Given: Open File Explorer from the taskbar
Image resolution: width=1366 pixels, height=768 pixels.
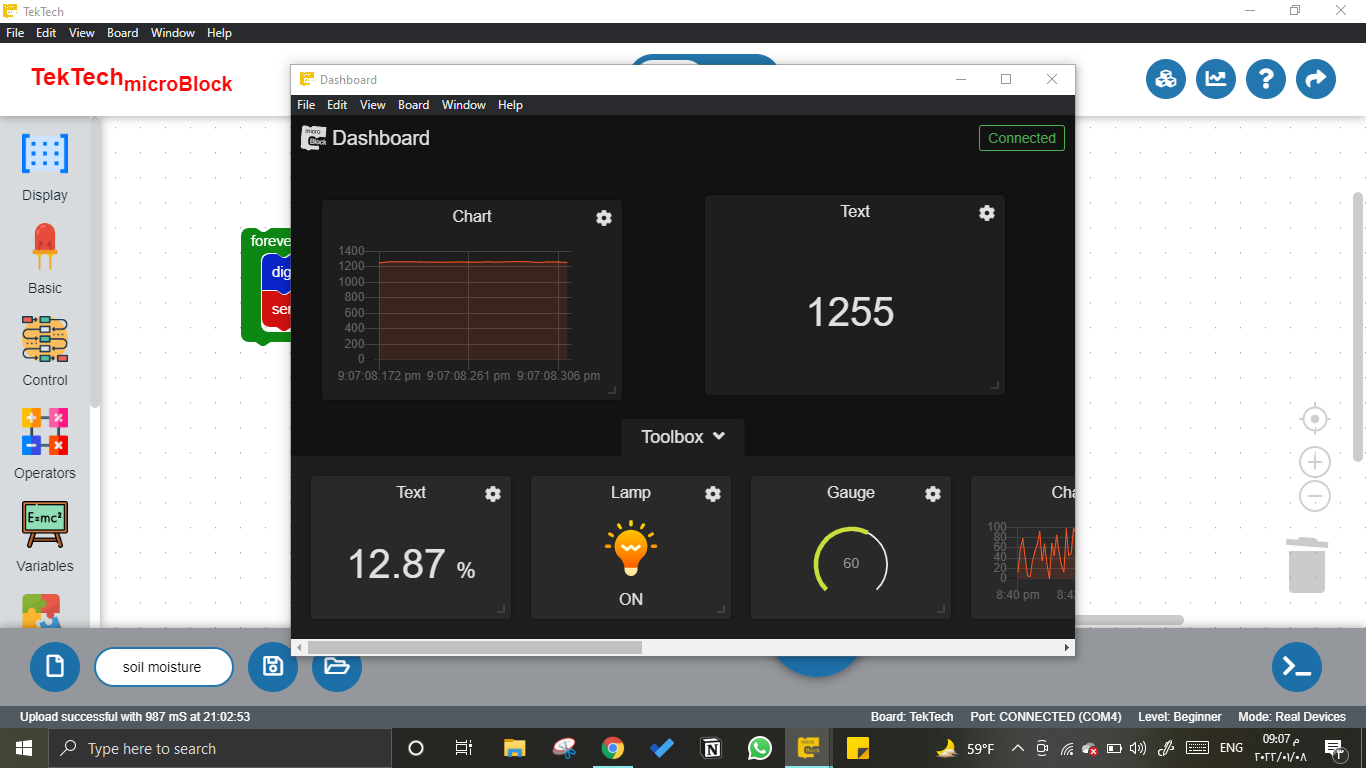Looking at the screenshot, I should (x=514, y=748).
